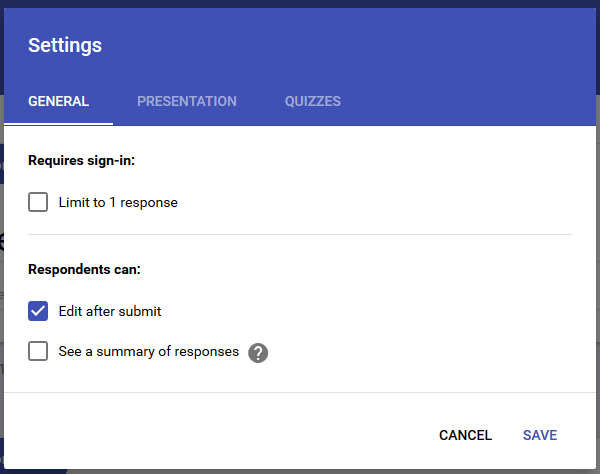Enable the Limit to 1 response checkbox

coord(38,202)
